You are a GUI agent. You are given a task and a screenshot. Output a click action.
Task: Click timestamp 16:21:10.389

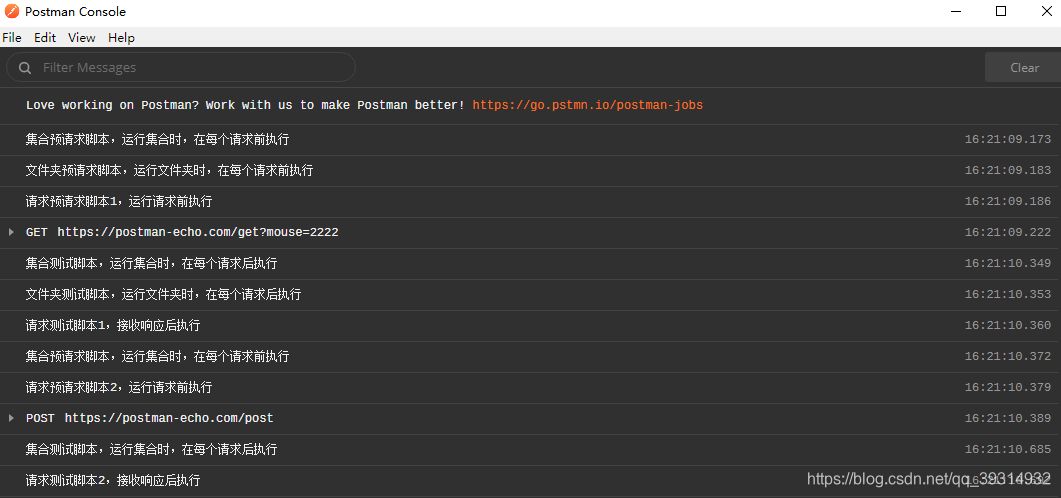[1008, 418]
